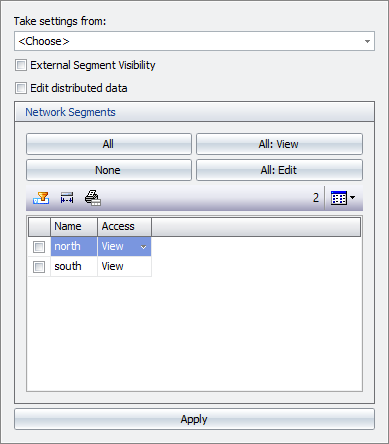Toggle Edit distributed data checkbox
The image size is (389, 444).
coord(21,88)
